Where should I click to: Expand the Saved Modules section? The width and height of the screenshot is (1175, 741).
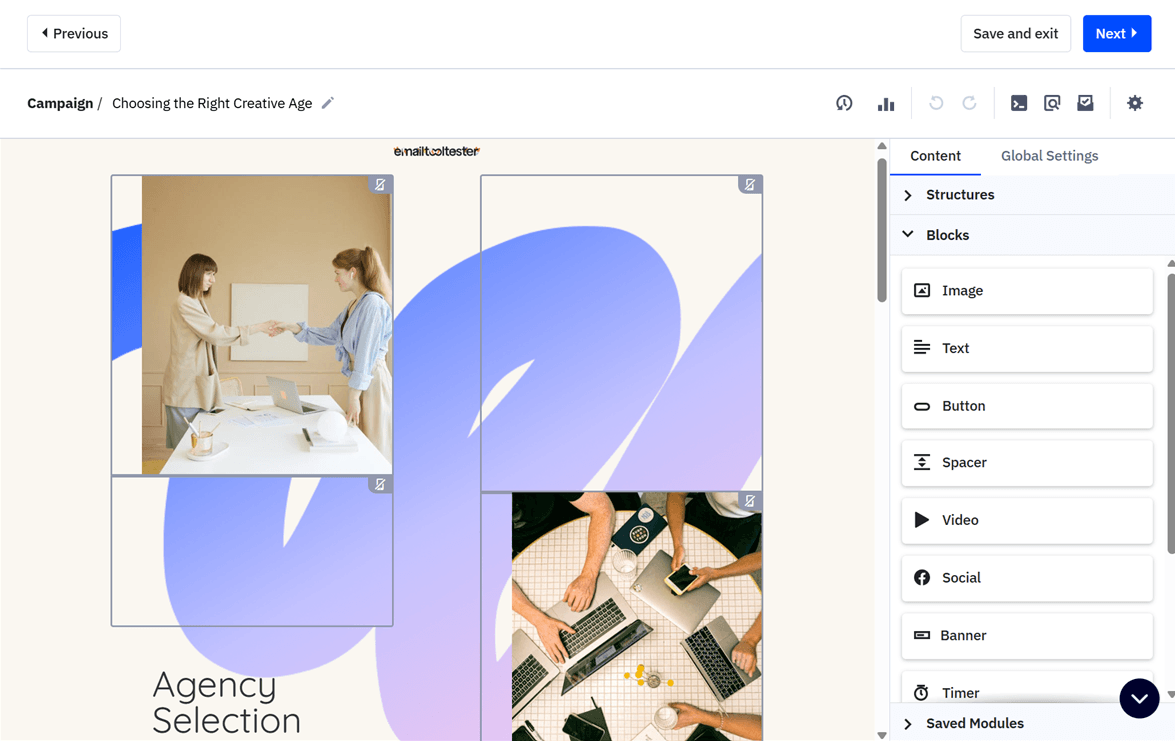(1032, 723)
